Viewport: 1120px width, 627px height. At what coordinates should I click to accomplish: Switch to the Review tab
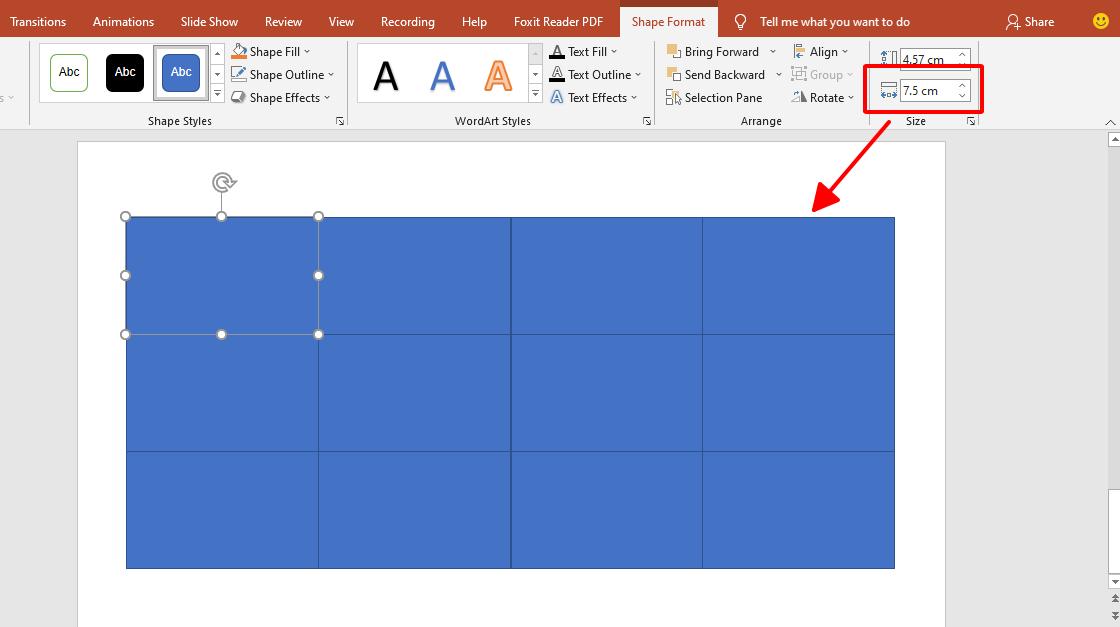pos(284,21)
